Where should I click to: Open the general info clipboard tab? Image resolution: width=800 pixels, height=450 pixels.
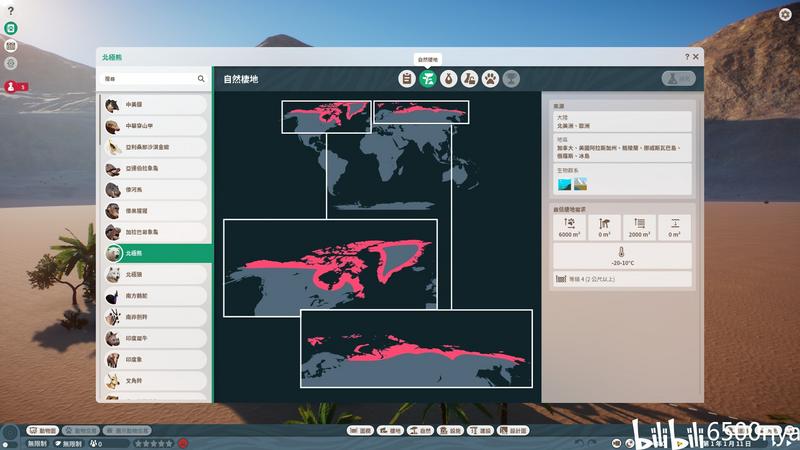(x=407, y=79)
